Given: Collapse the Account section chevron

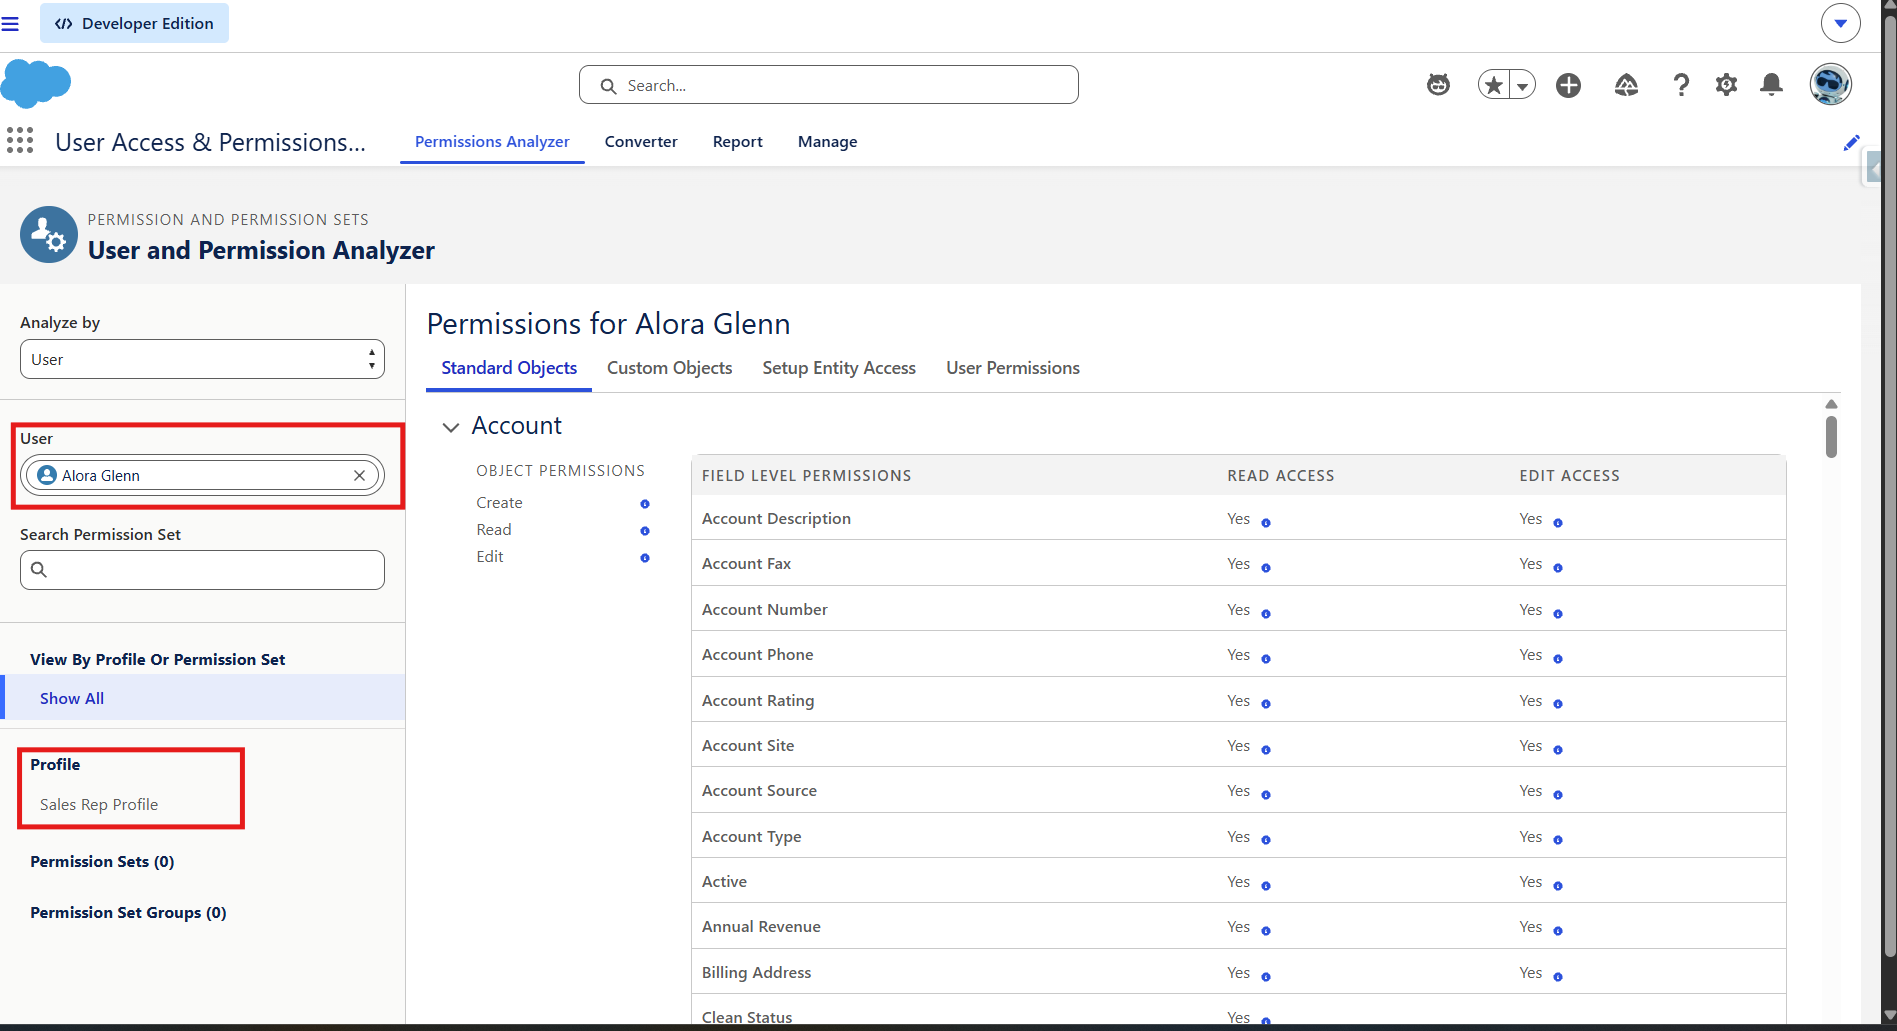Looking at the screenshot, I should (x=451, y=427).
